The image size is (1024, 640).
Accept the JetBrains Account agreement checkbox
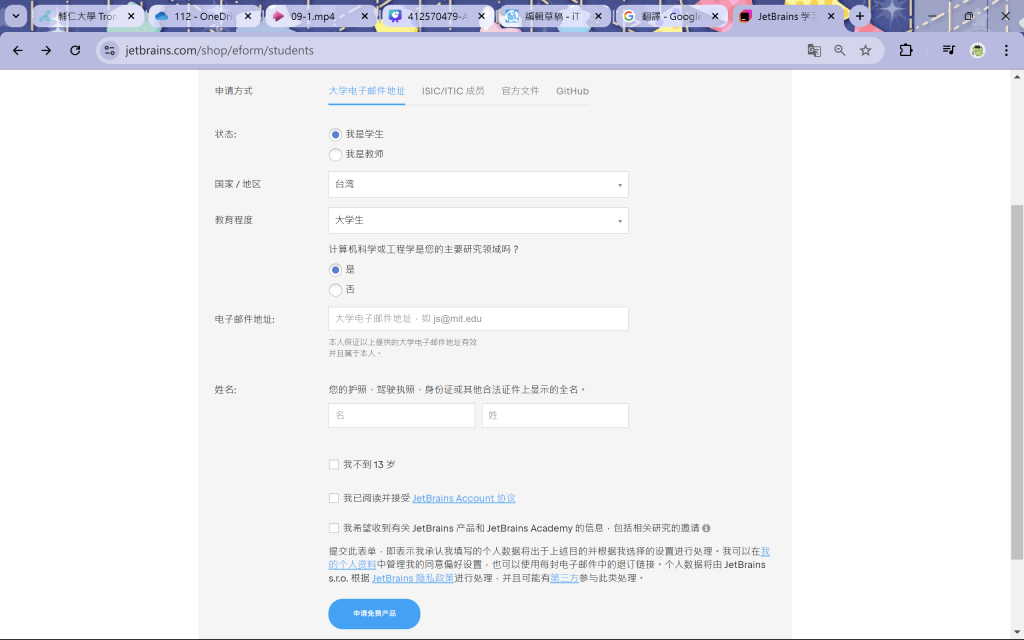point(334,498)
